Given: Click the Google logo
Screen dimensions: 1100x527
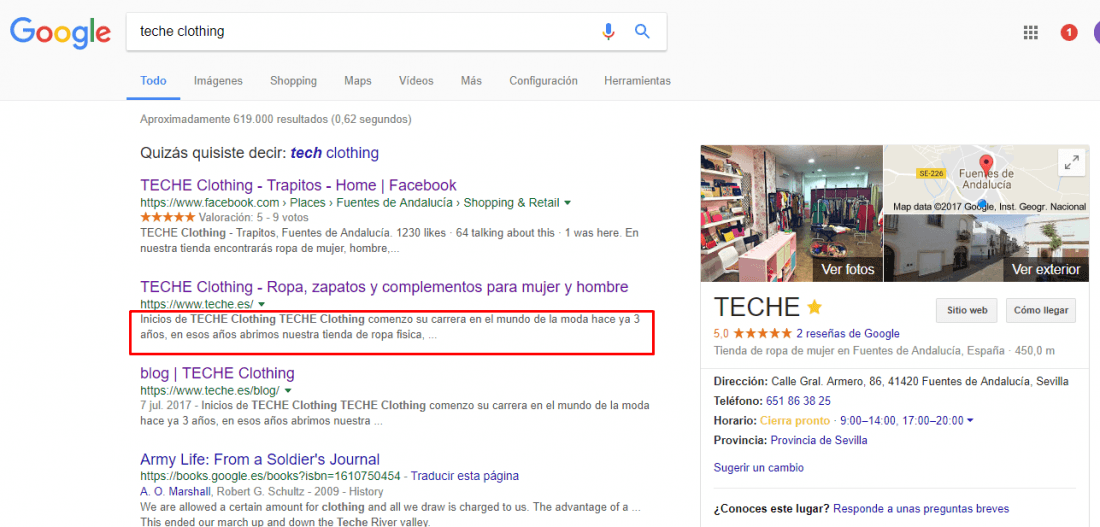Looking at the screenshot, I should pos(60,32).
